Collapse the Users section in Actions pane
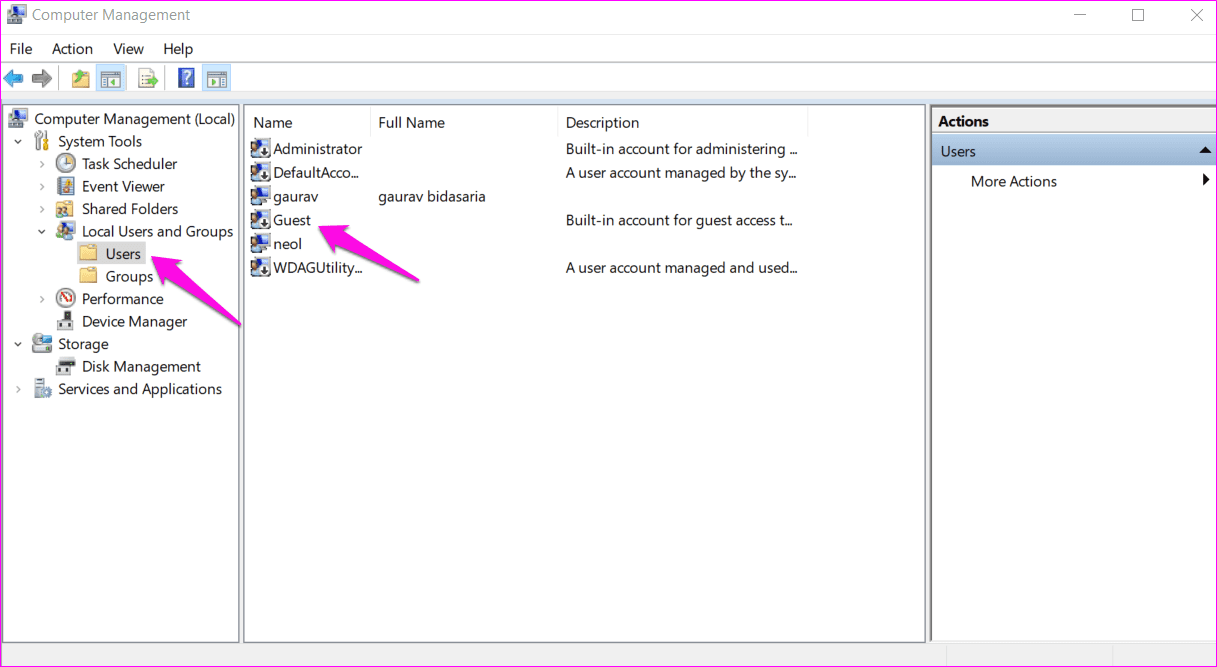The height and width of the screenshot is (667, 1217). (1206, 150)
